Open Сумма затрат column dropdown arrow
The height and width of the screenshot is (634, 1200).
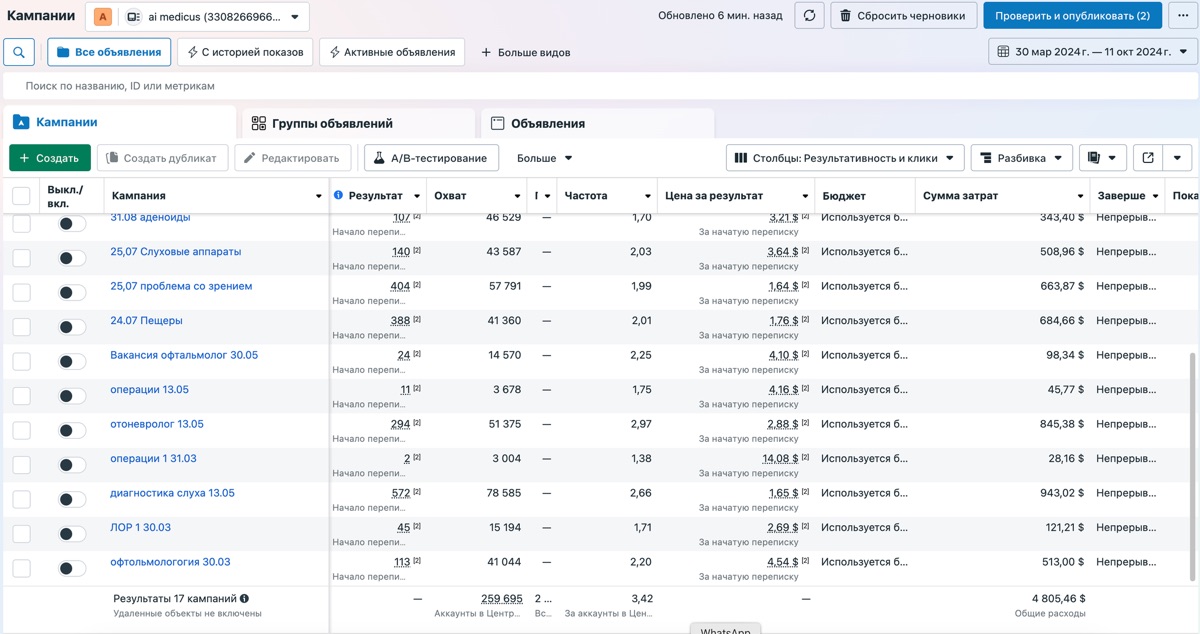coord(1081,196)
